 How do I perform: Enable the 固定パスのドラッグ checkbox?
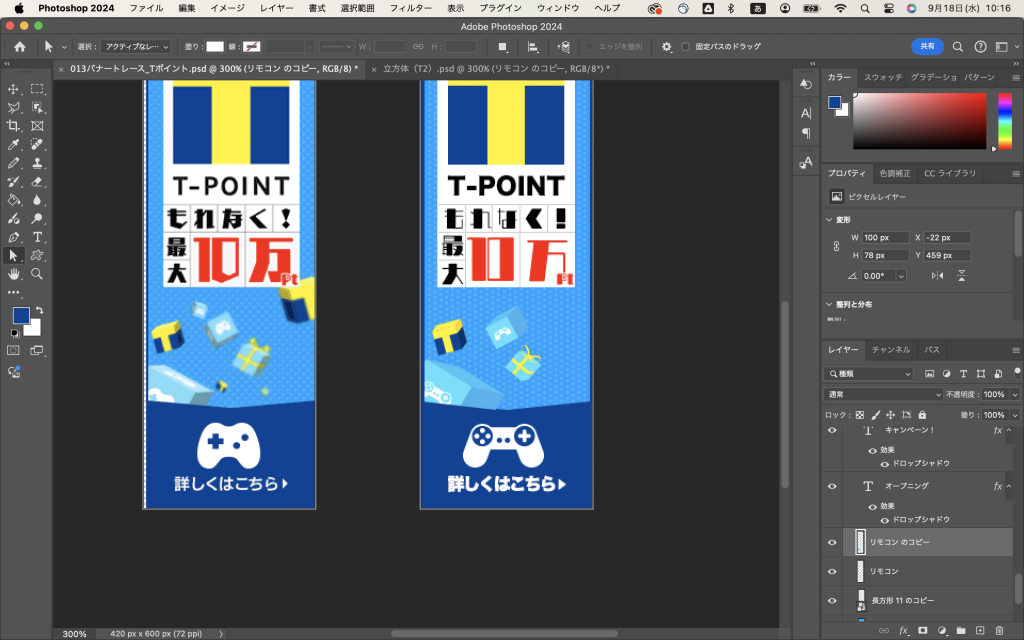pyautogui.click(x=685, y=47)
